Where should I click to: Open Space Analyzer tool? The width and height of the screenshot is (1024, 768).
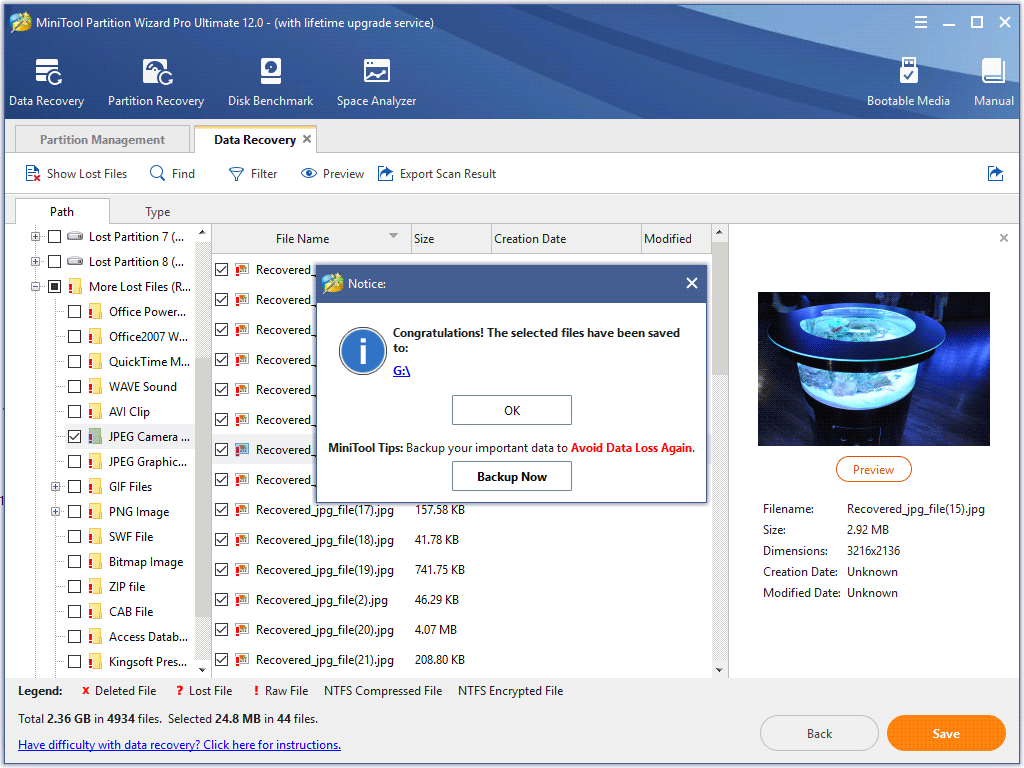[377, 71]
